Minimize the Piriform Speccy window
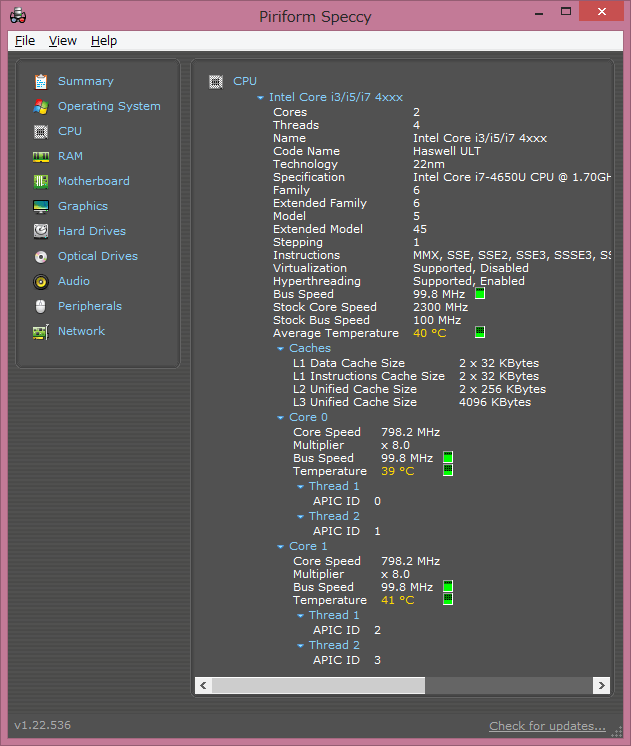The height and width of the screenshot is (746, 631). [x=539, y=13]
